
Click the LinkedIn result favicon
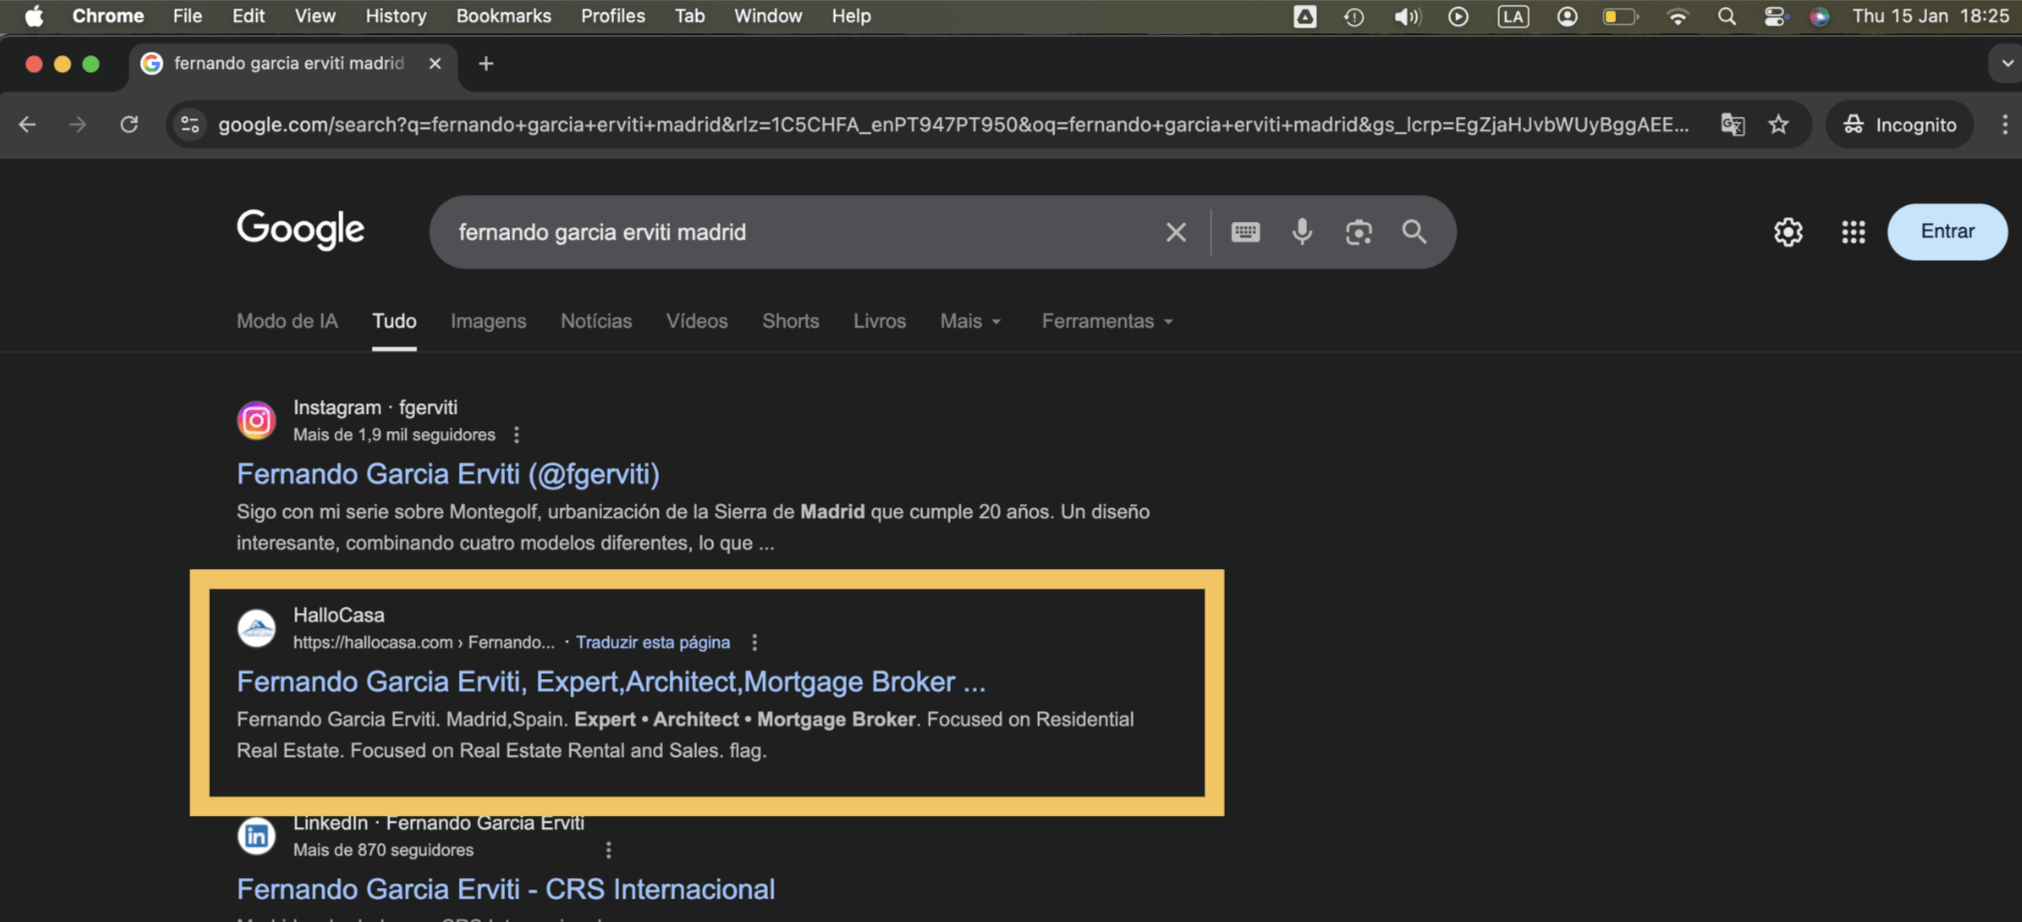(x=257, y=835)
